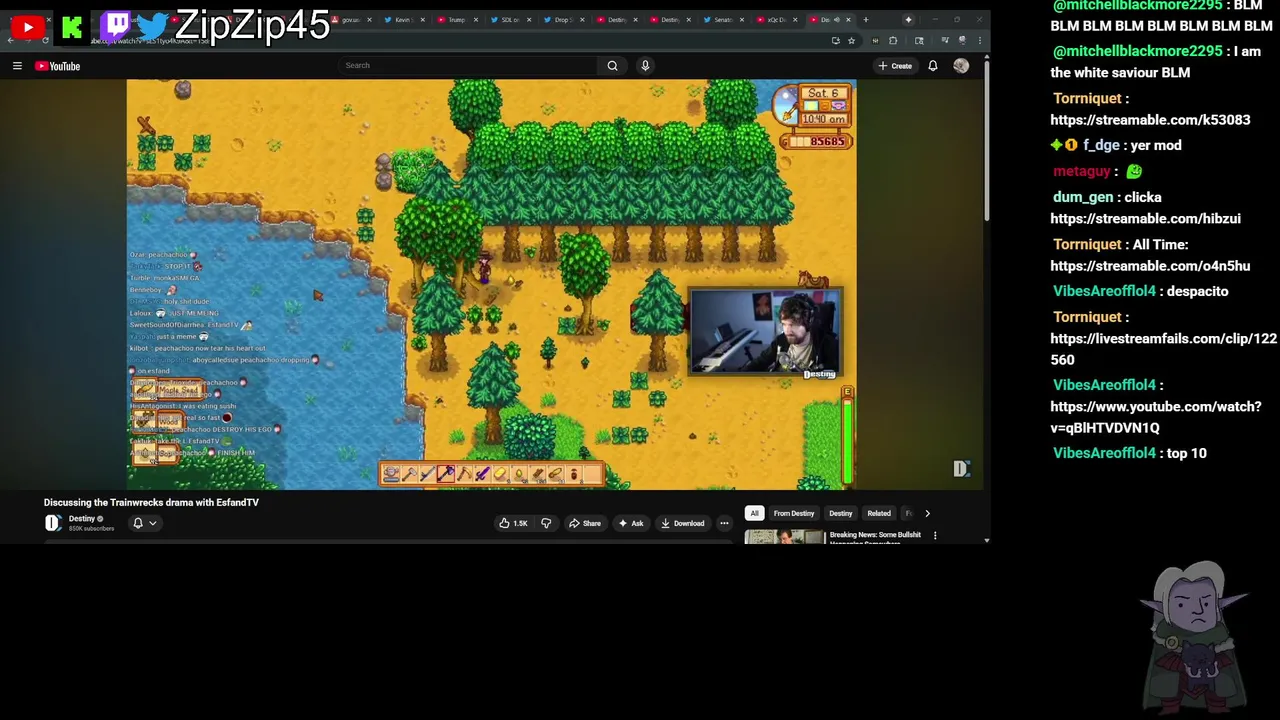Select the Destiny filter chip
1280x720 pixels.
click(x=840, y=513)
